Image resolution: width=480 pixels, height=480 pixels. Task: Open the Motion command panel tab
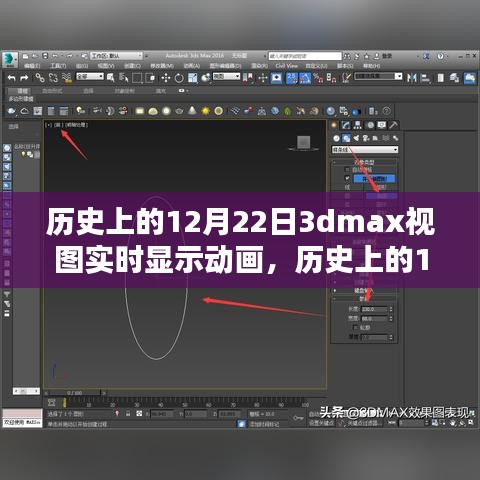[x=370, y=125]
